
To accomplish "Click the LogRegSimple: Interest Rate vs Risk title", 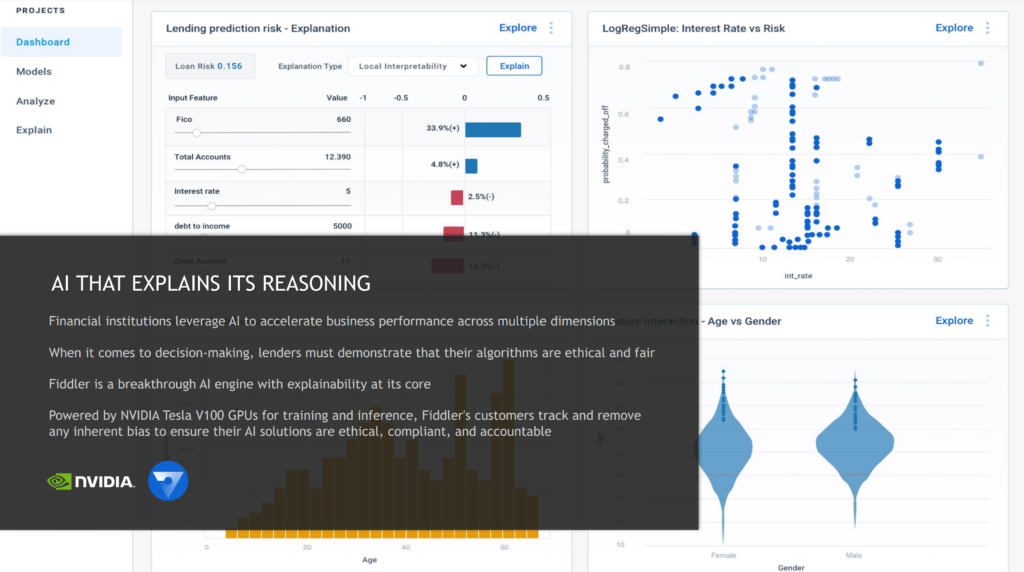I will pyautogui.click(x=694, y=28).
